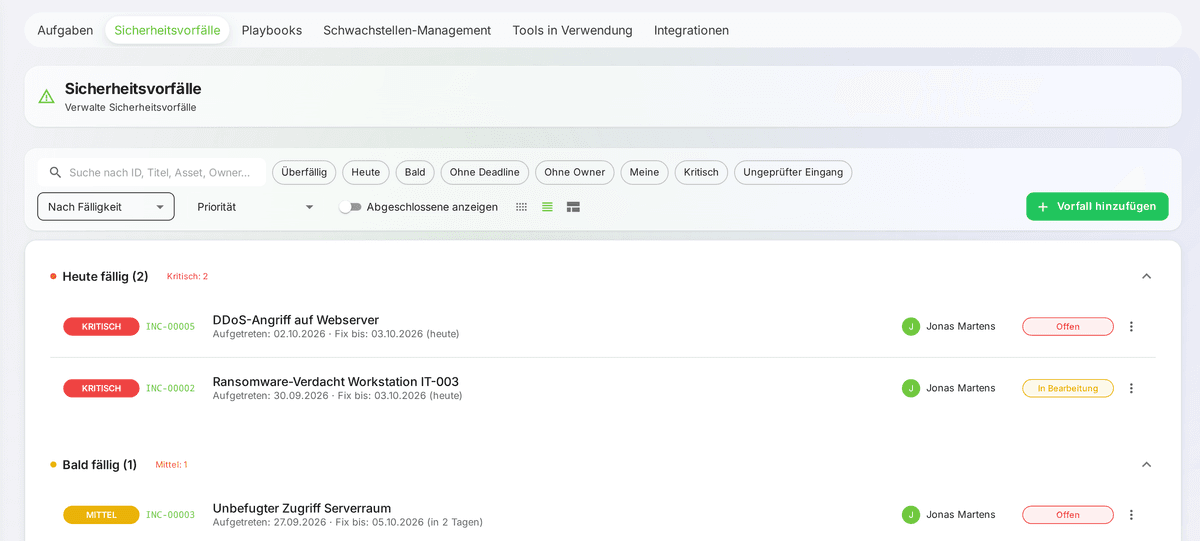The image size is (1200, 541).
Task: Click incident ID INC-00005
Action: (170, 326)
